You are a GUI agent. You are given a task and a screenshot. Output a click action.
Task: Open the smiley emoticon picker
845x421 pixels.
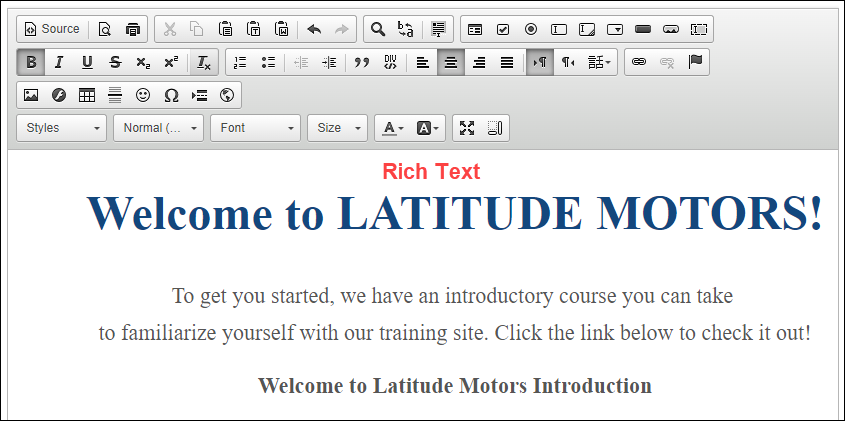[143, 96]
